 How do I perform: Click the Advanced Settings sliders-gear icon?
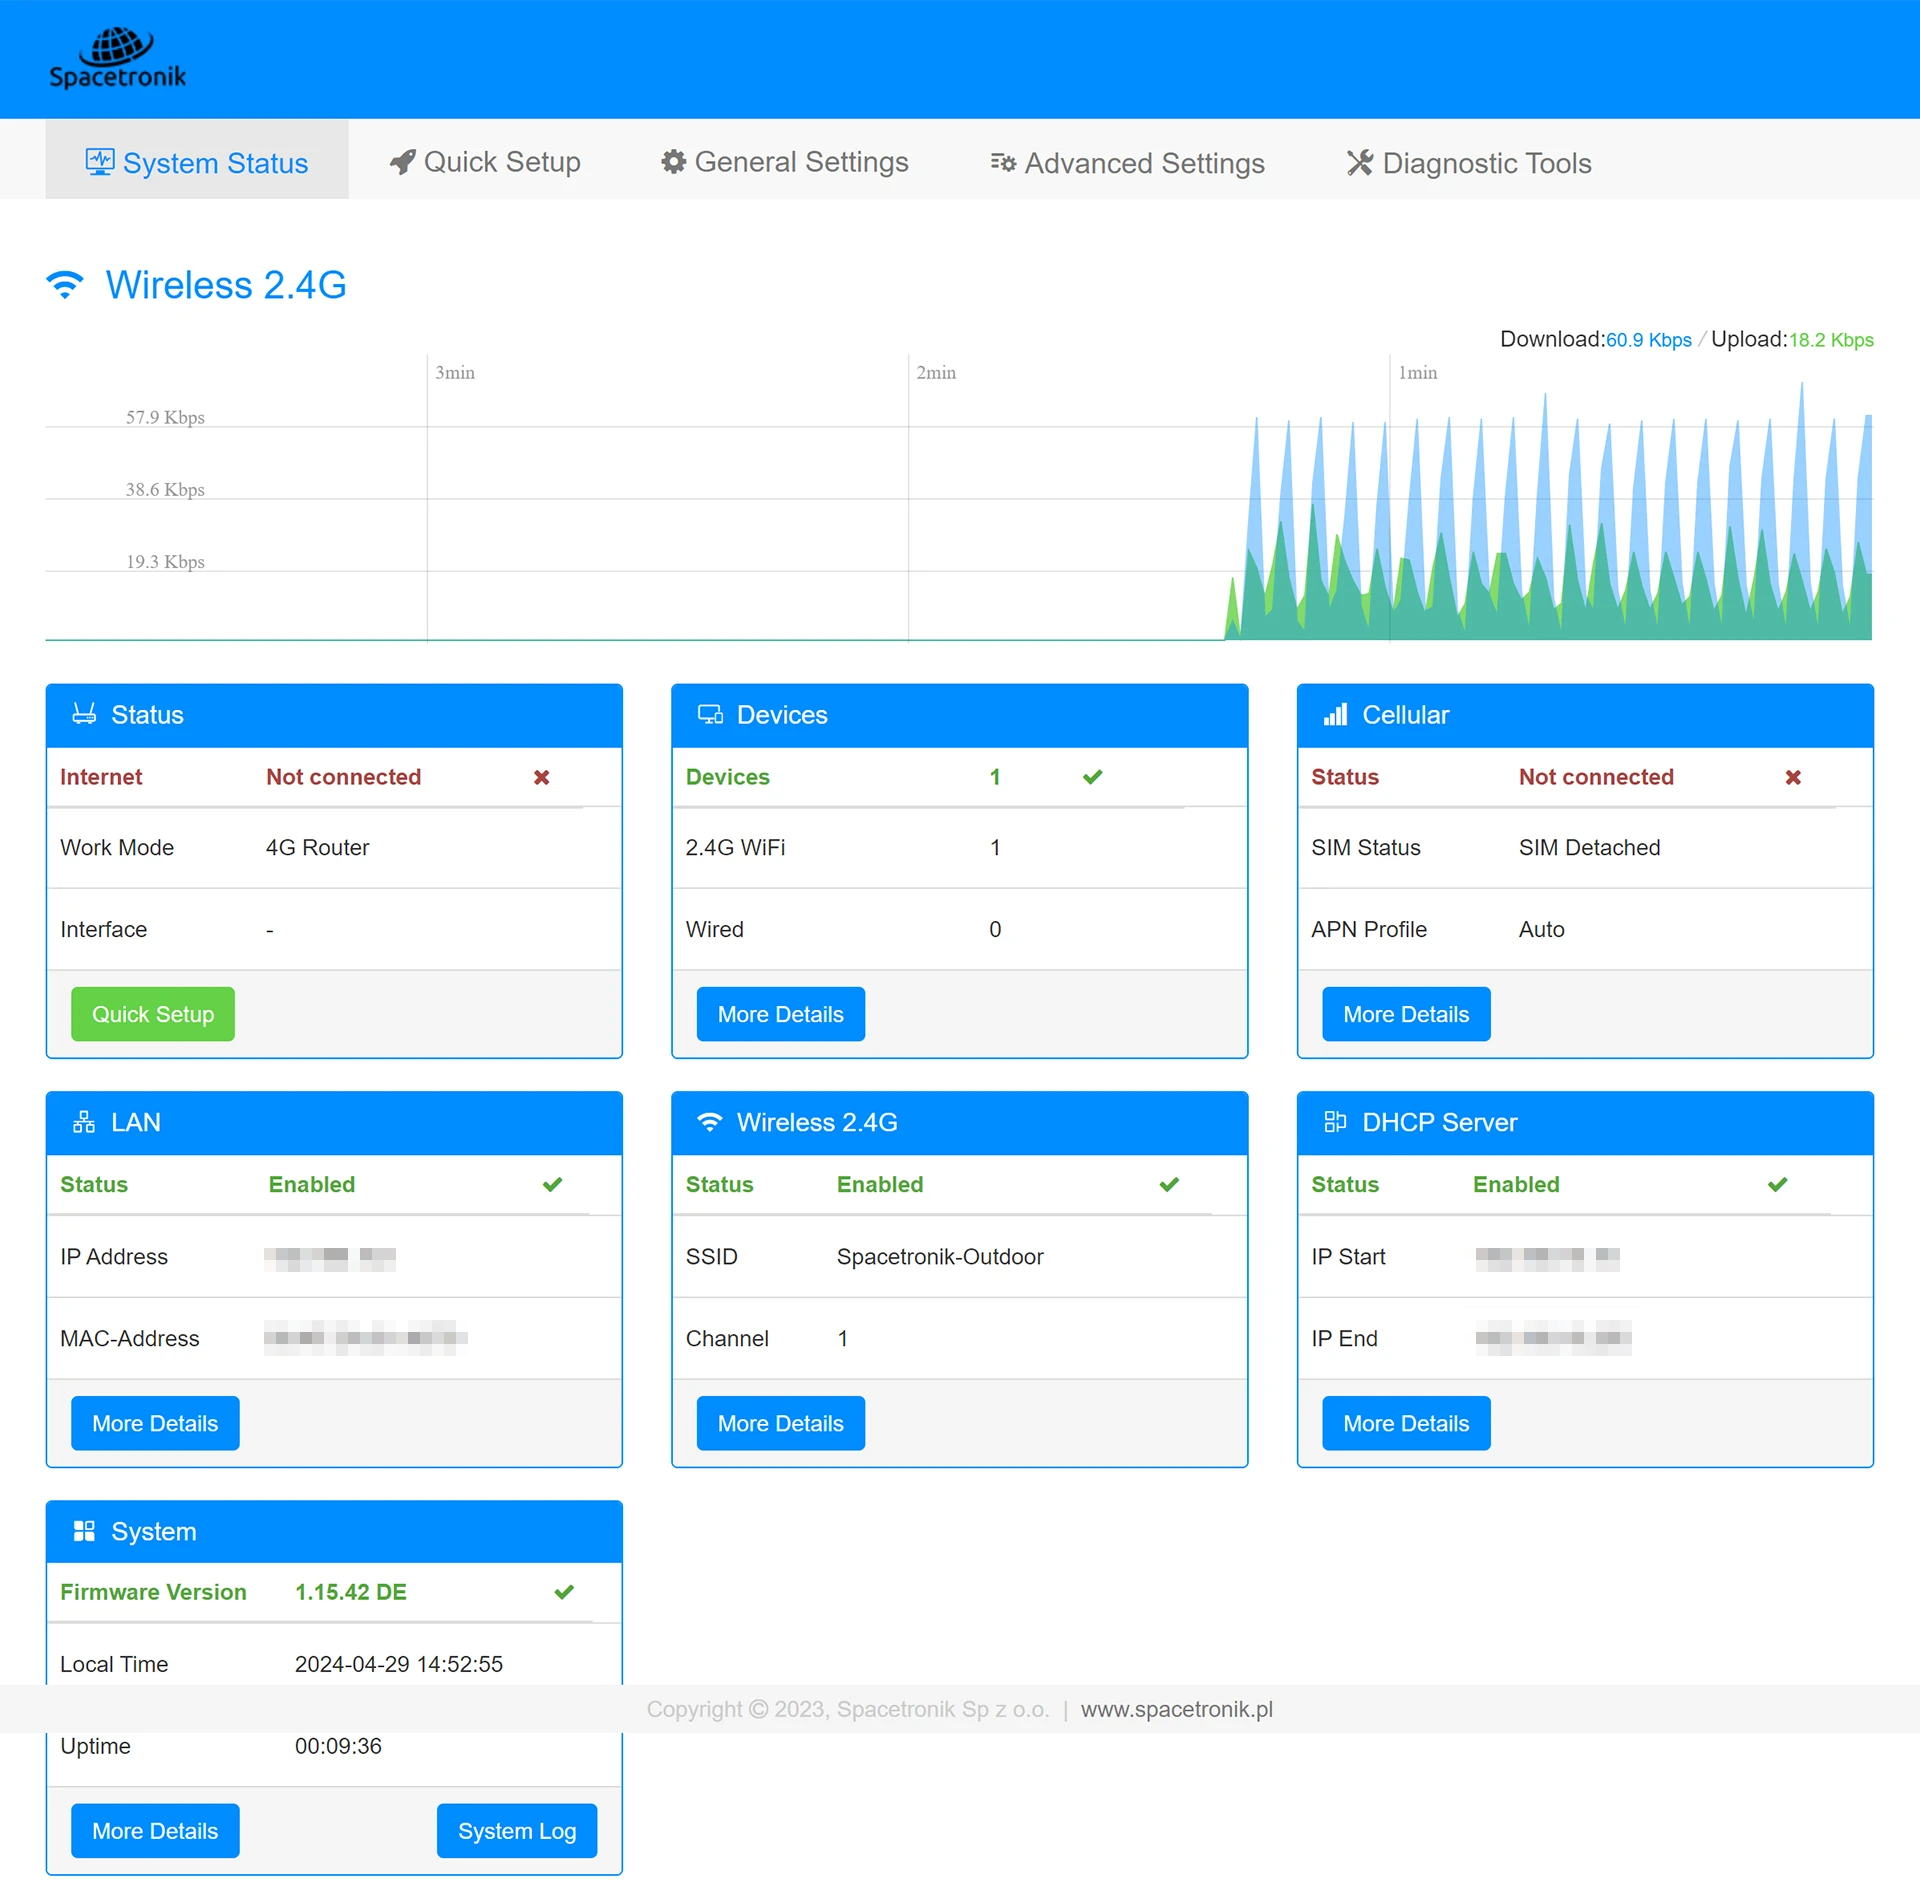click(x=1003, y=162)
